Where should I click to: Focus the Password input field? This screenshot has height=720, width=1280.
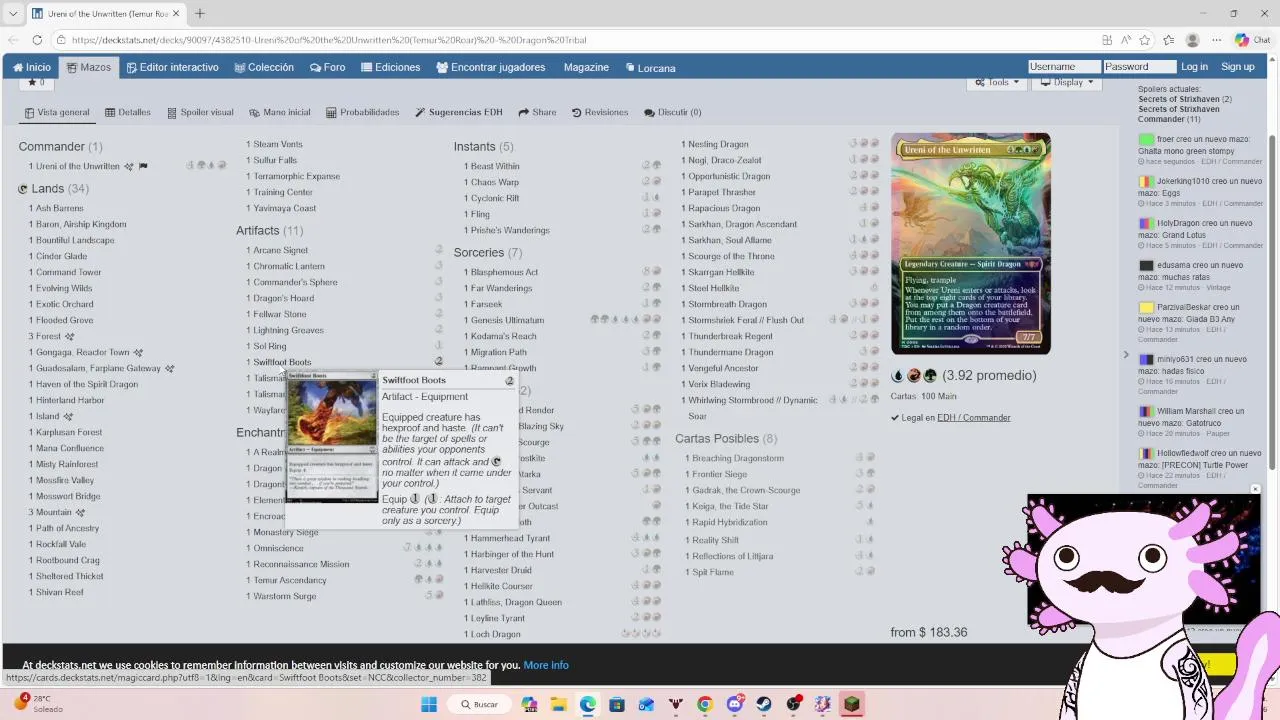pyautogui.click(x=1139, y=67)
